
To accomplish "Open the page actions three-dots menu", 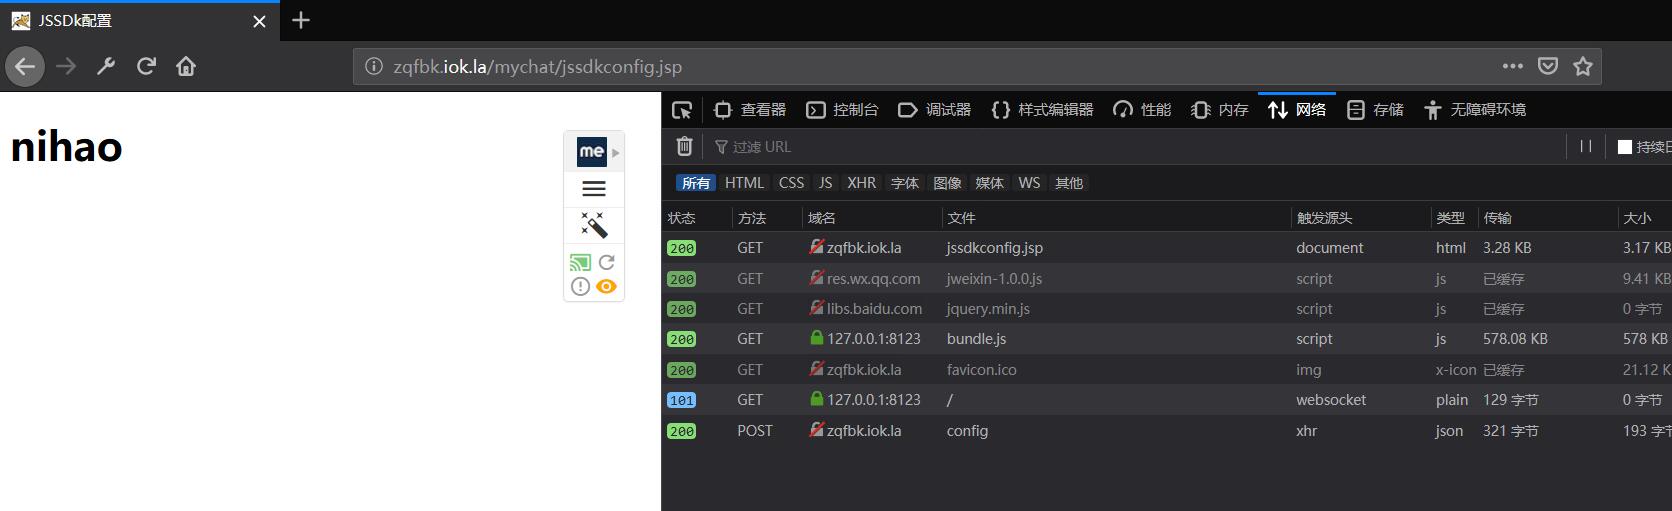I will click(x=1513, y=66).
